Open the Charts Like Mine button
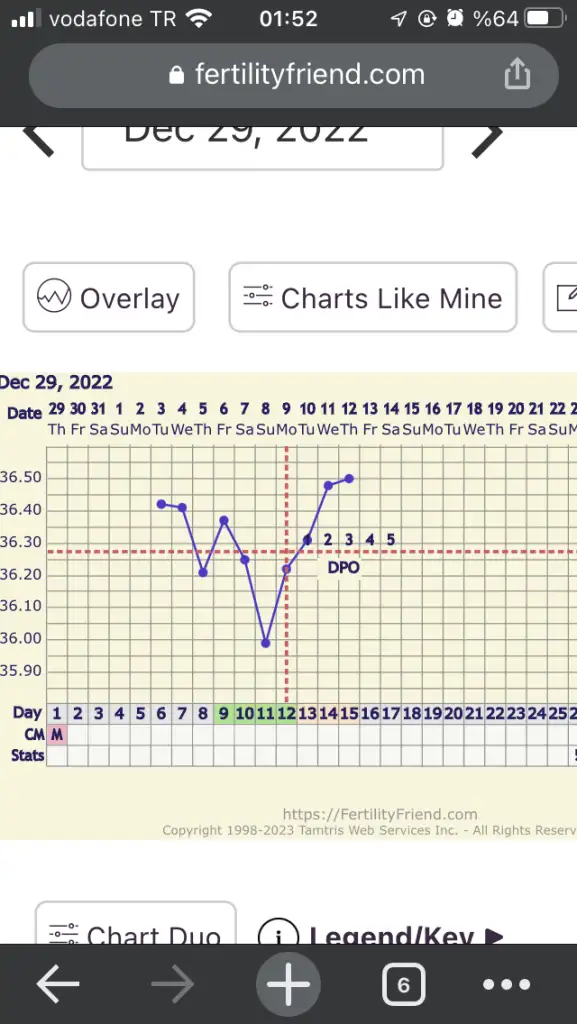Viewport: 577px width, 1024px height. (x=373, y=298)
